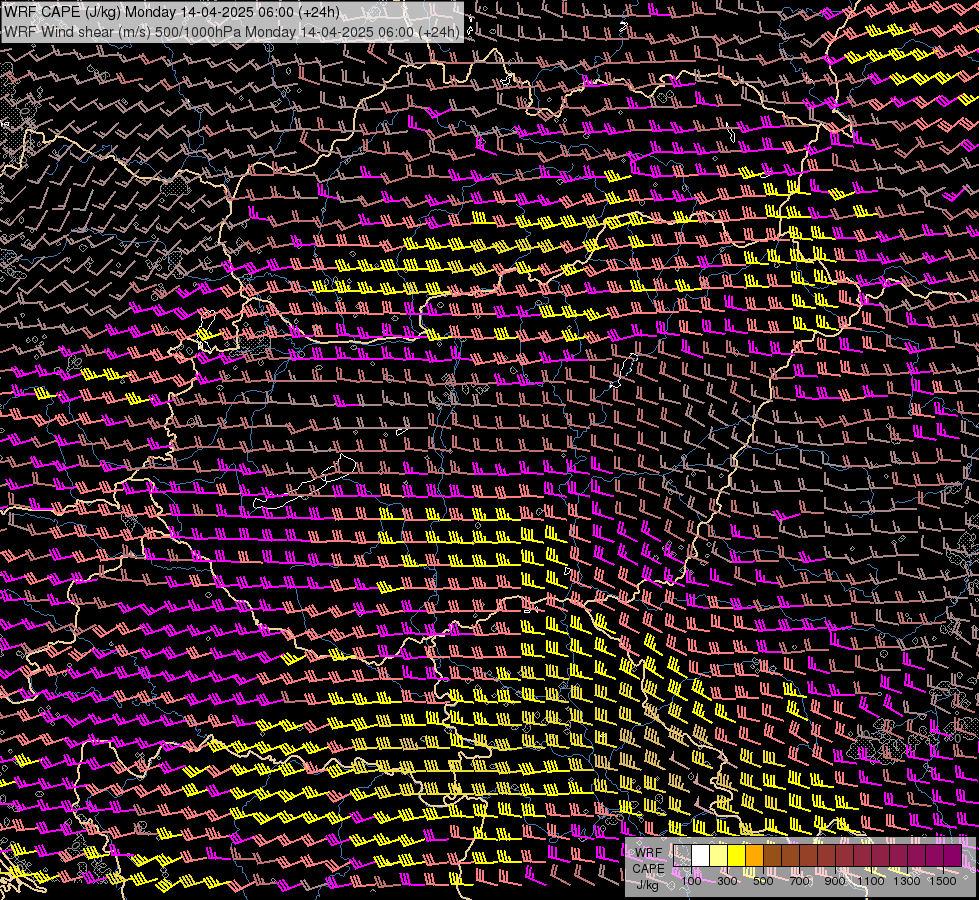Click the white CAPE legend swatch

pos(701,856)
